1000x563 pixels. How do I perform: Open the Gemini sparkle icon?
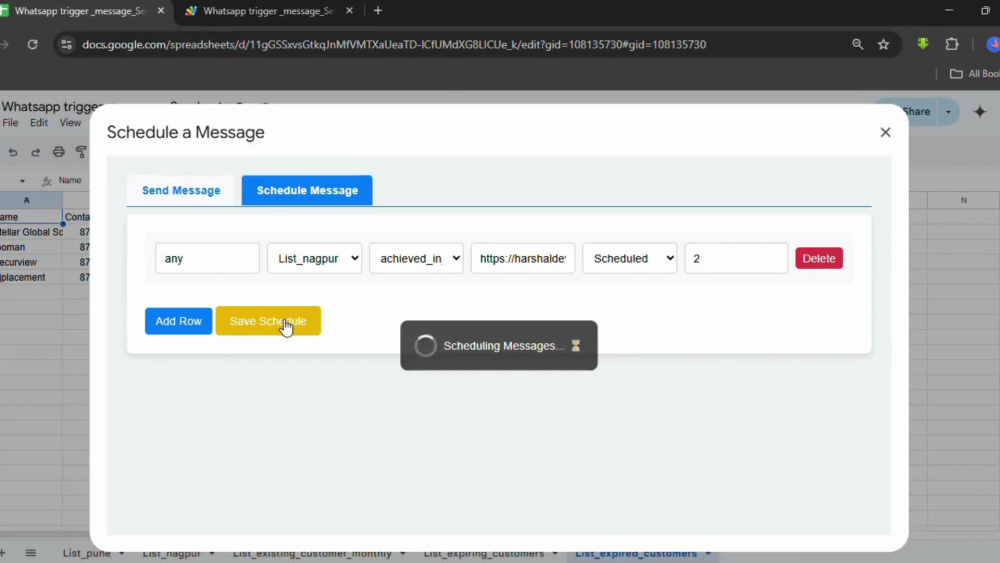coord(980,112)
